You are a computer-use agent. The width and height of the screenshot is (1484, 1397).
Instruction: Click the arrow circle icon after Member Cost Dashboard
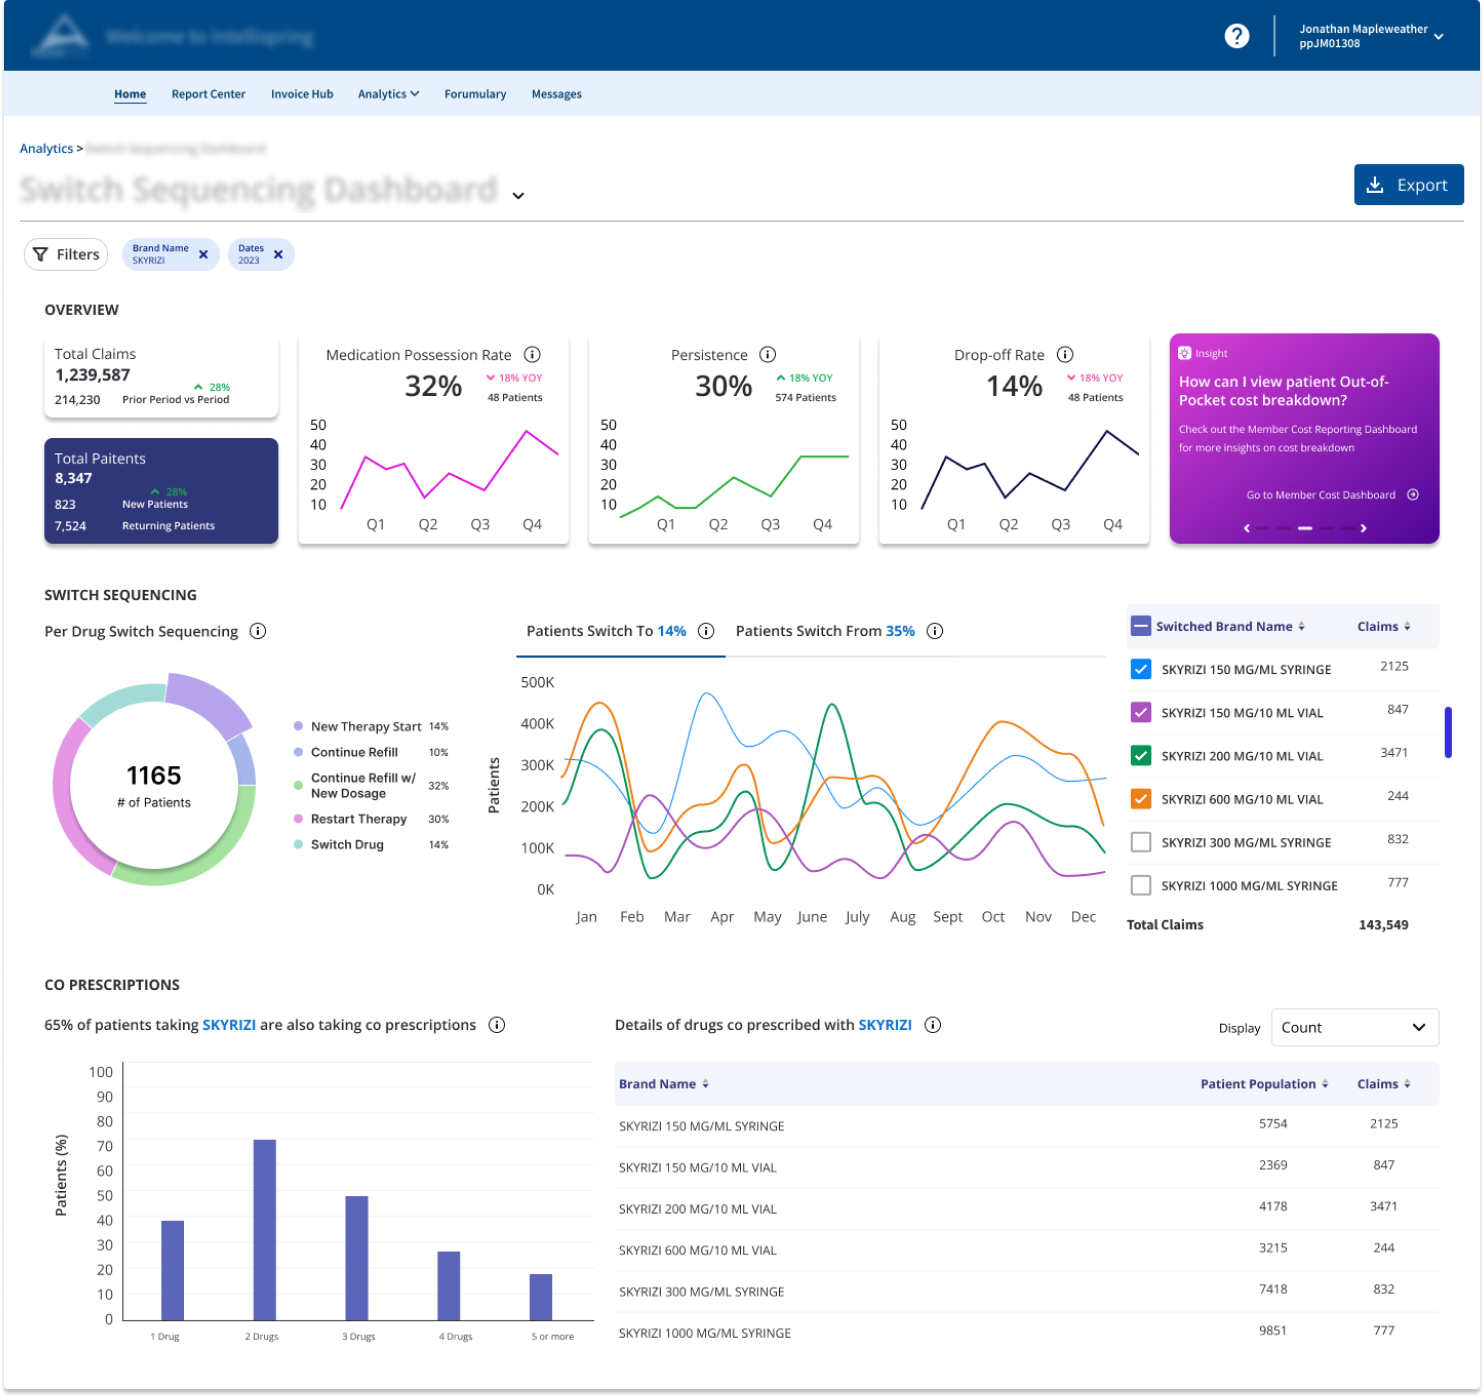pos(1413,495)
